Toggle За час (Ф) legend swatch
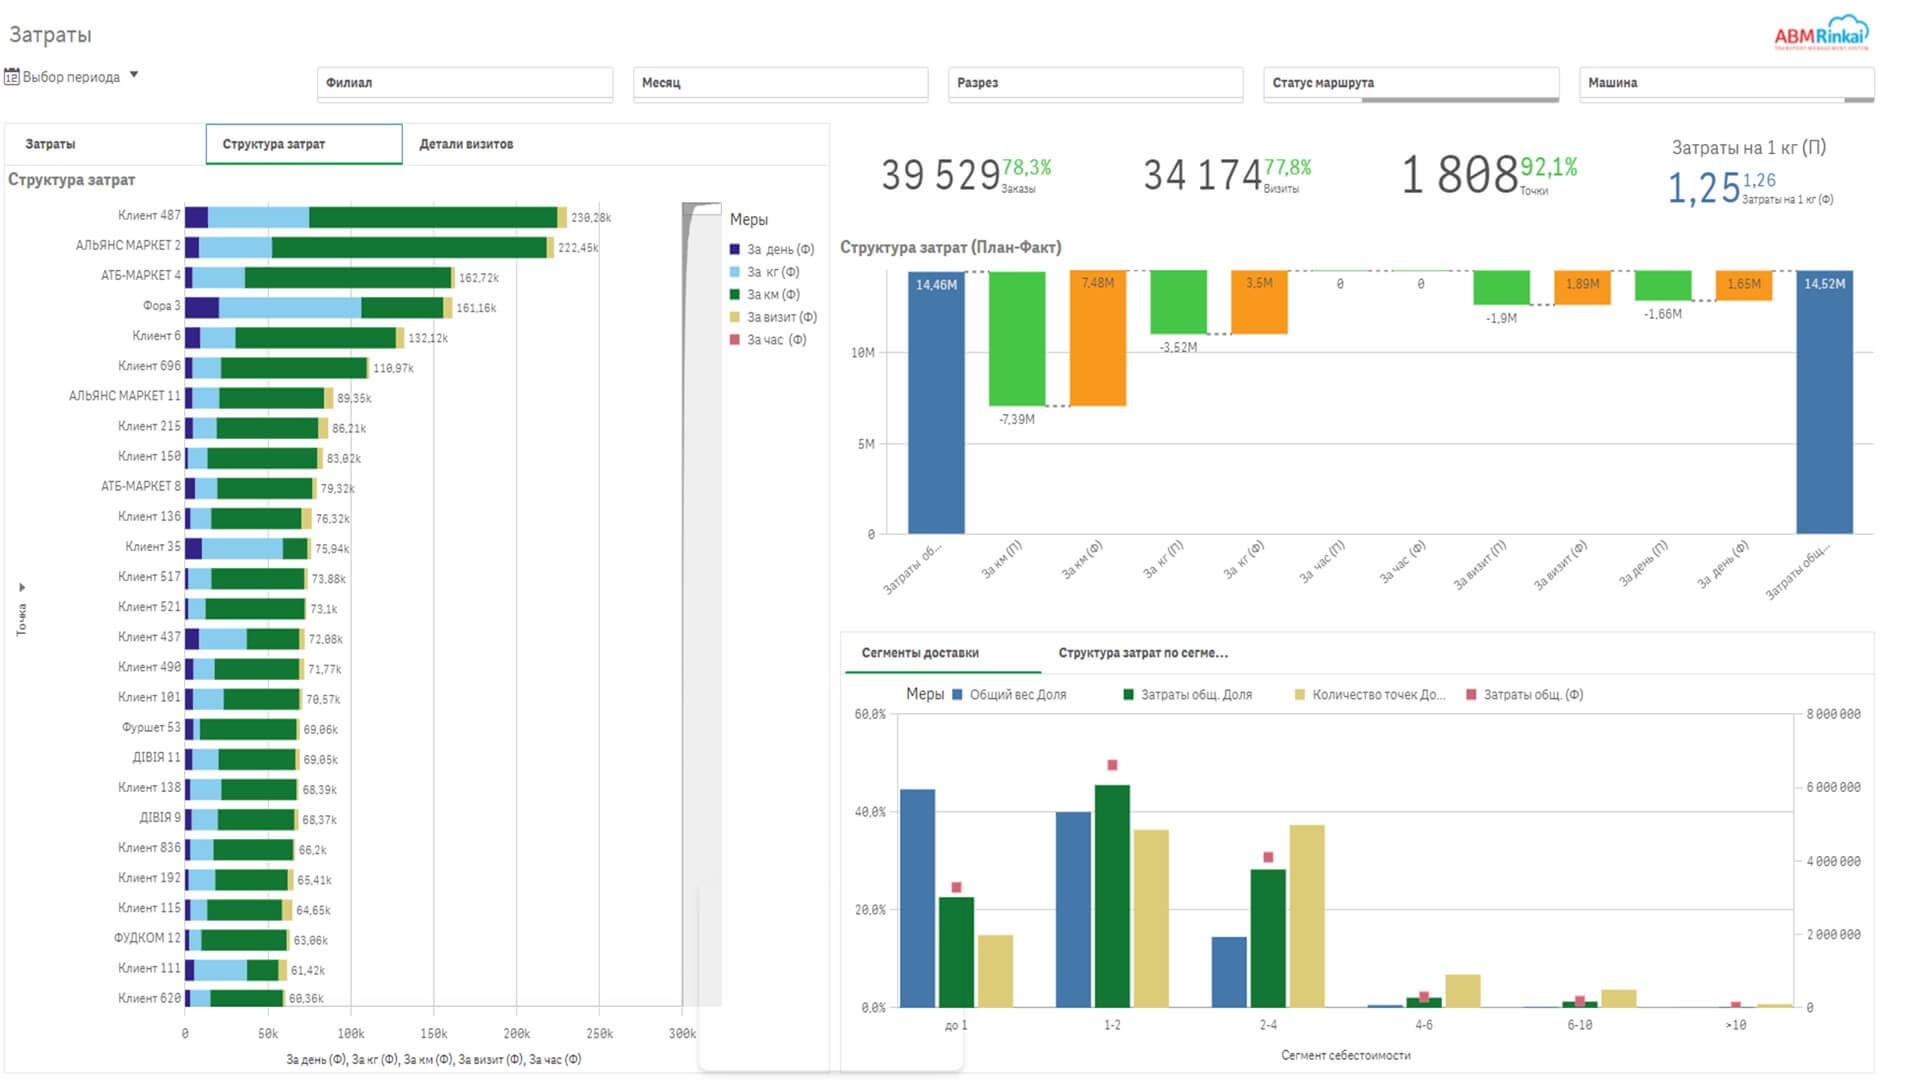This screenshot has height=1080, width=1920. click(x=735, y=340)
